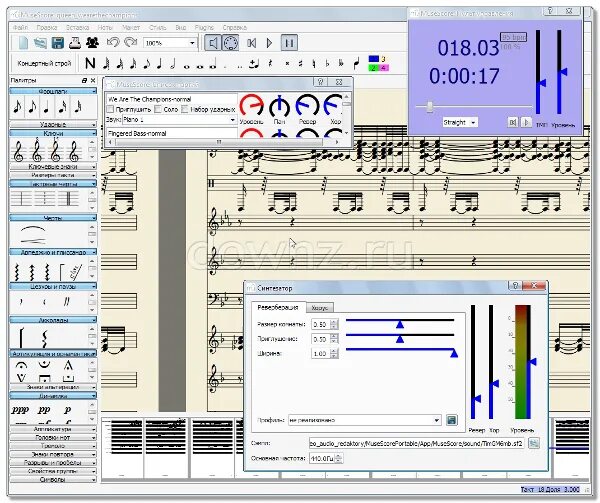This screenshot has width=600, height=503.
Task: Check Приглушить for We Are The Champions track
Action: click(111, 109)
